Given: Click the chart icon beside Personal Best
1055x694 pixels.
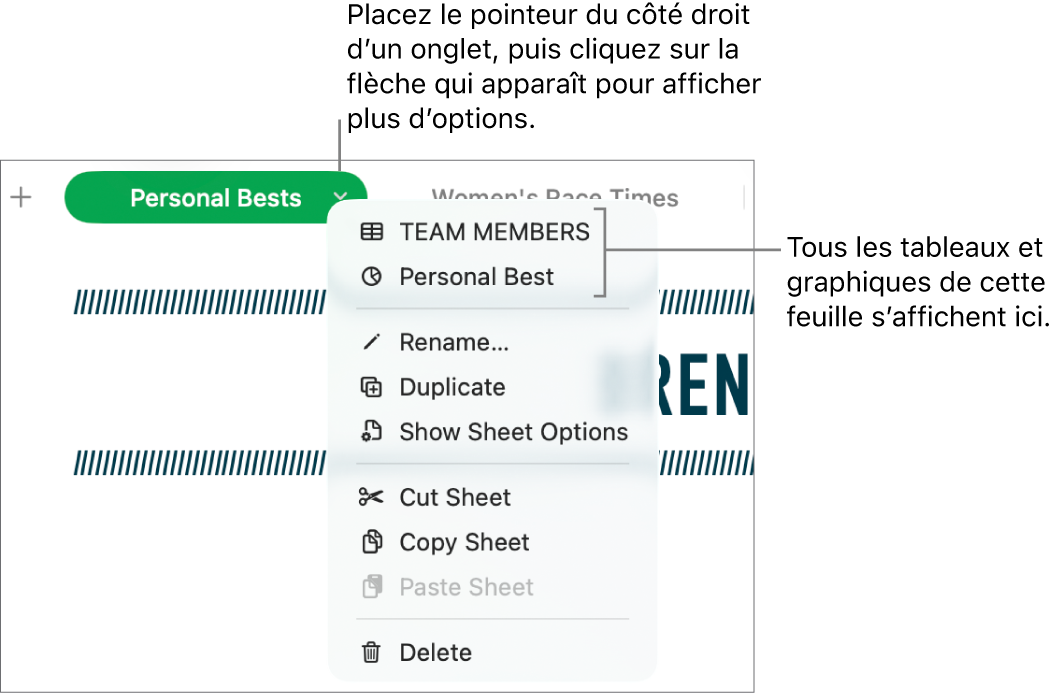Looking at the screenshot, I should tap(371, 277).
